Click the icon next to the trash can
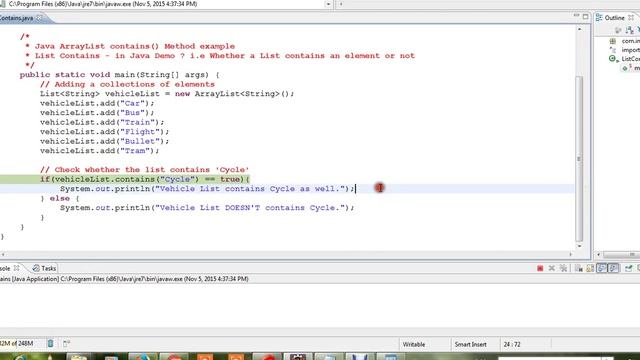 click(66, 343)
